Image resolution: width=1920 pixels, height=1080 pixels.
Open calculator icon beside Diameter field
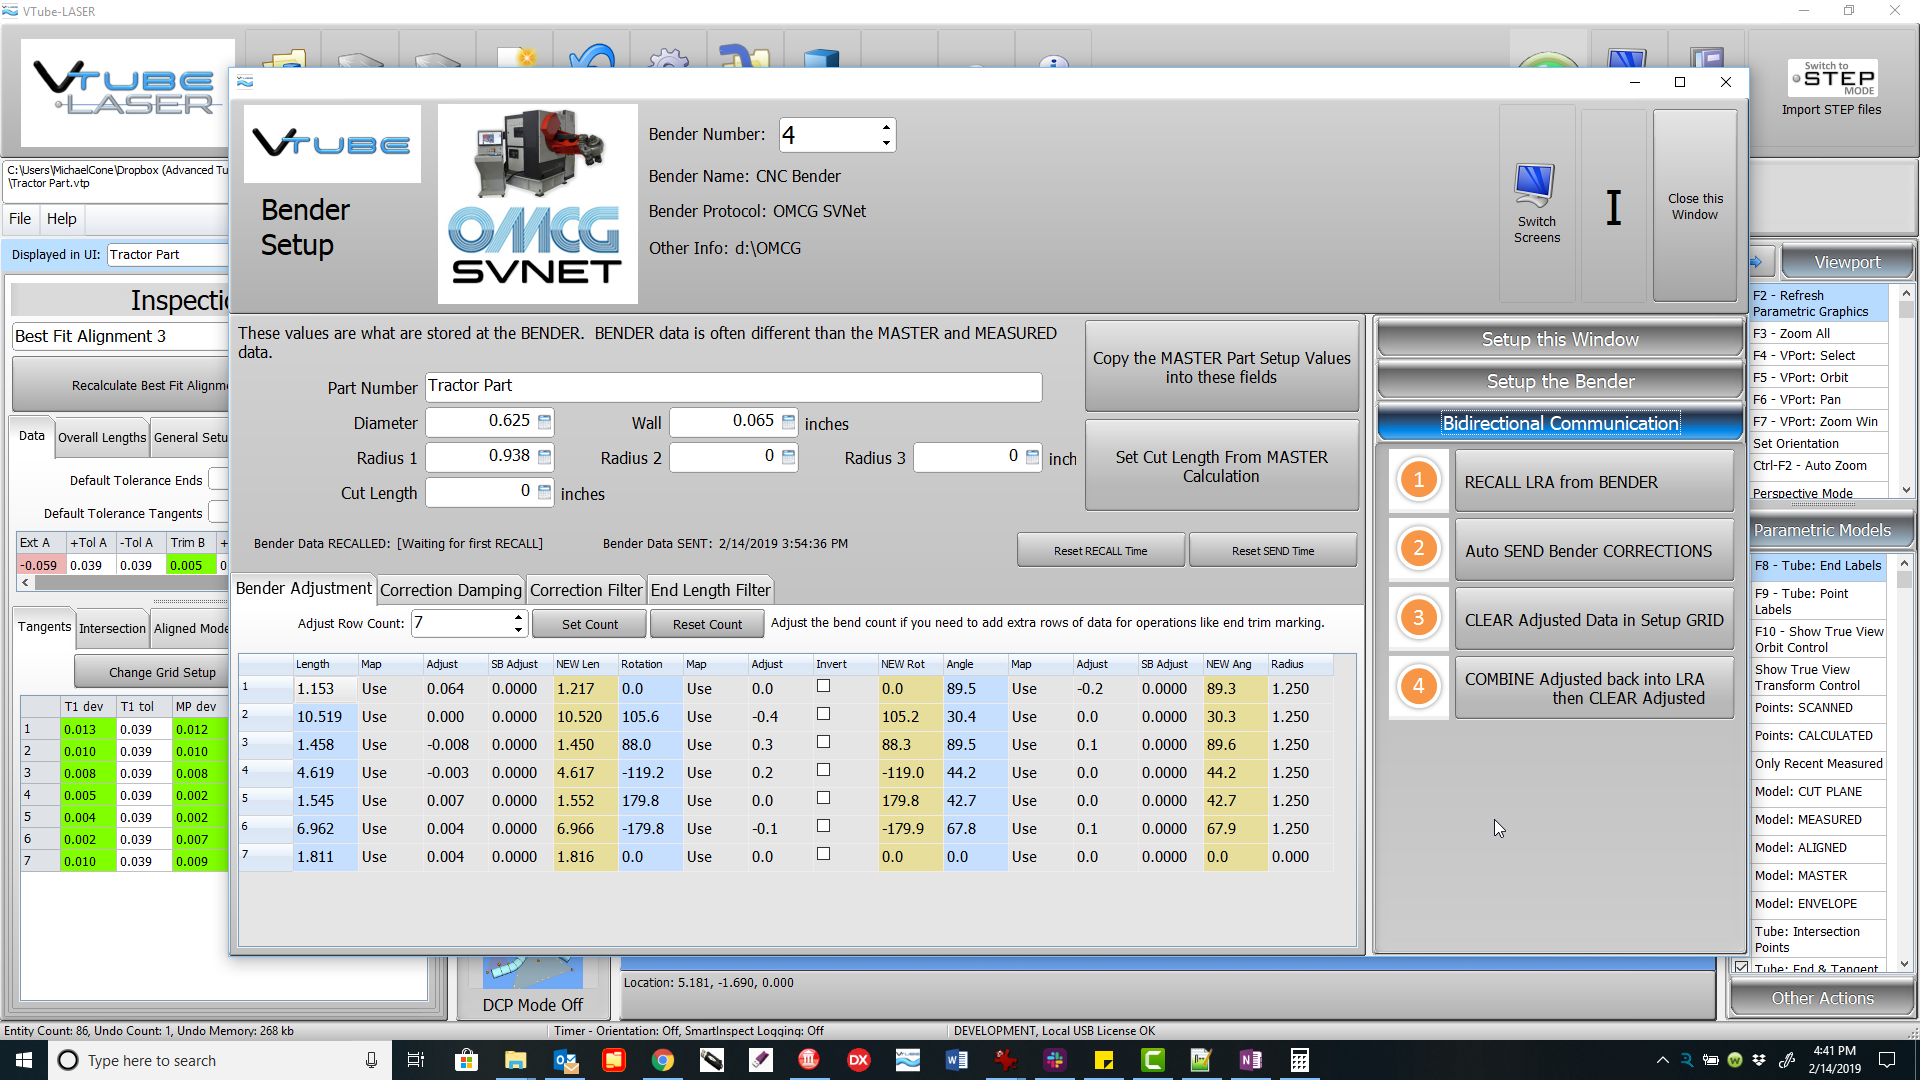(544, 422)
